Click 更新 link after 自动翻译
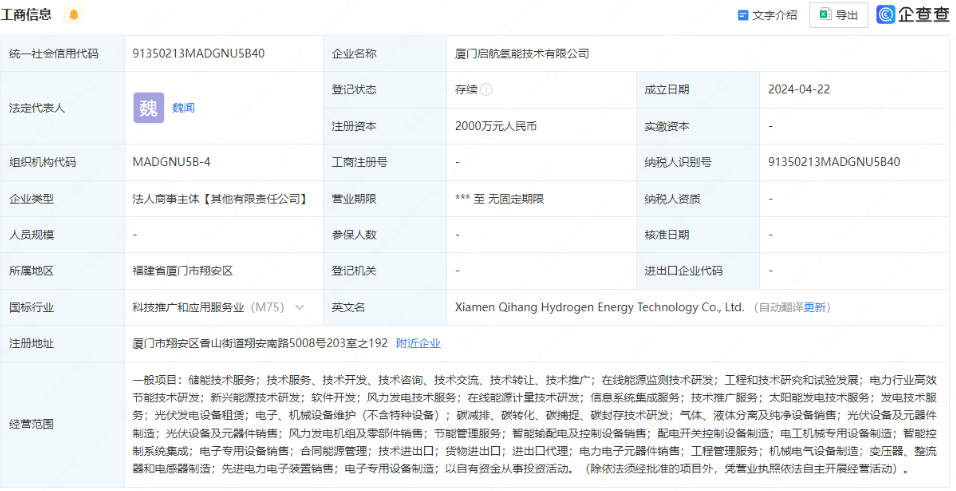This screenshot has width=956, height=491. [815, 307]
